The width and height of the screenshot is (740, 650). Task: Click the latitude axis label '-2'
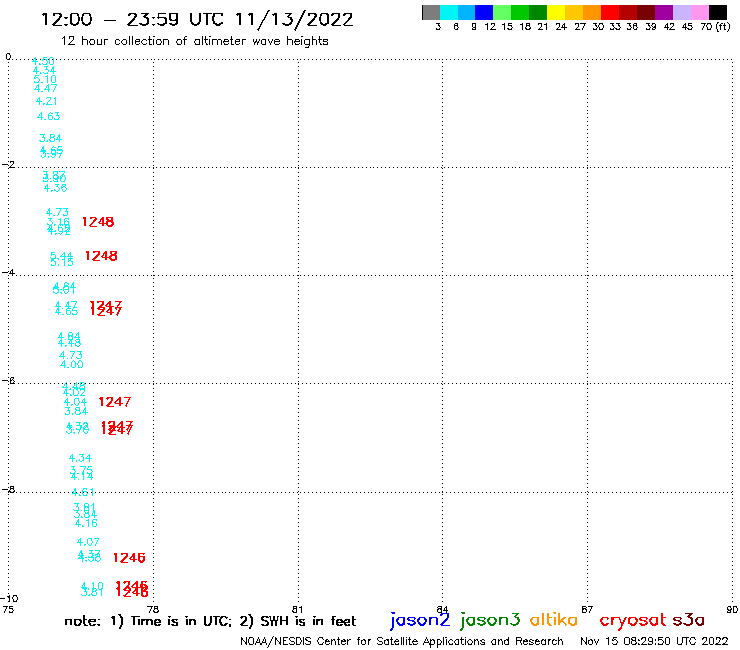8,165
